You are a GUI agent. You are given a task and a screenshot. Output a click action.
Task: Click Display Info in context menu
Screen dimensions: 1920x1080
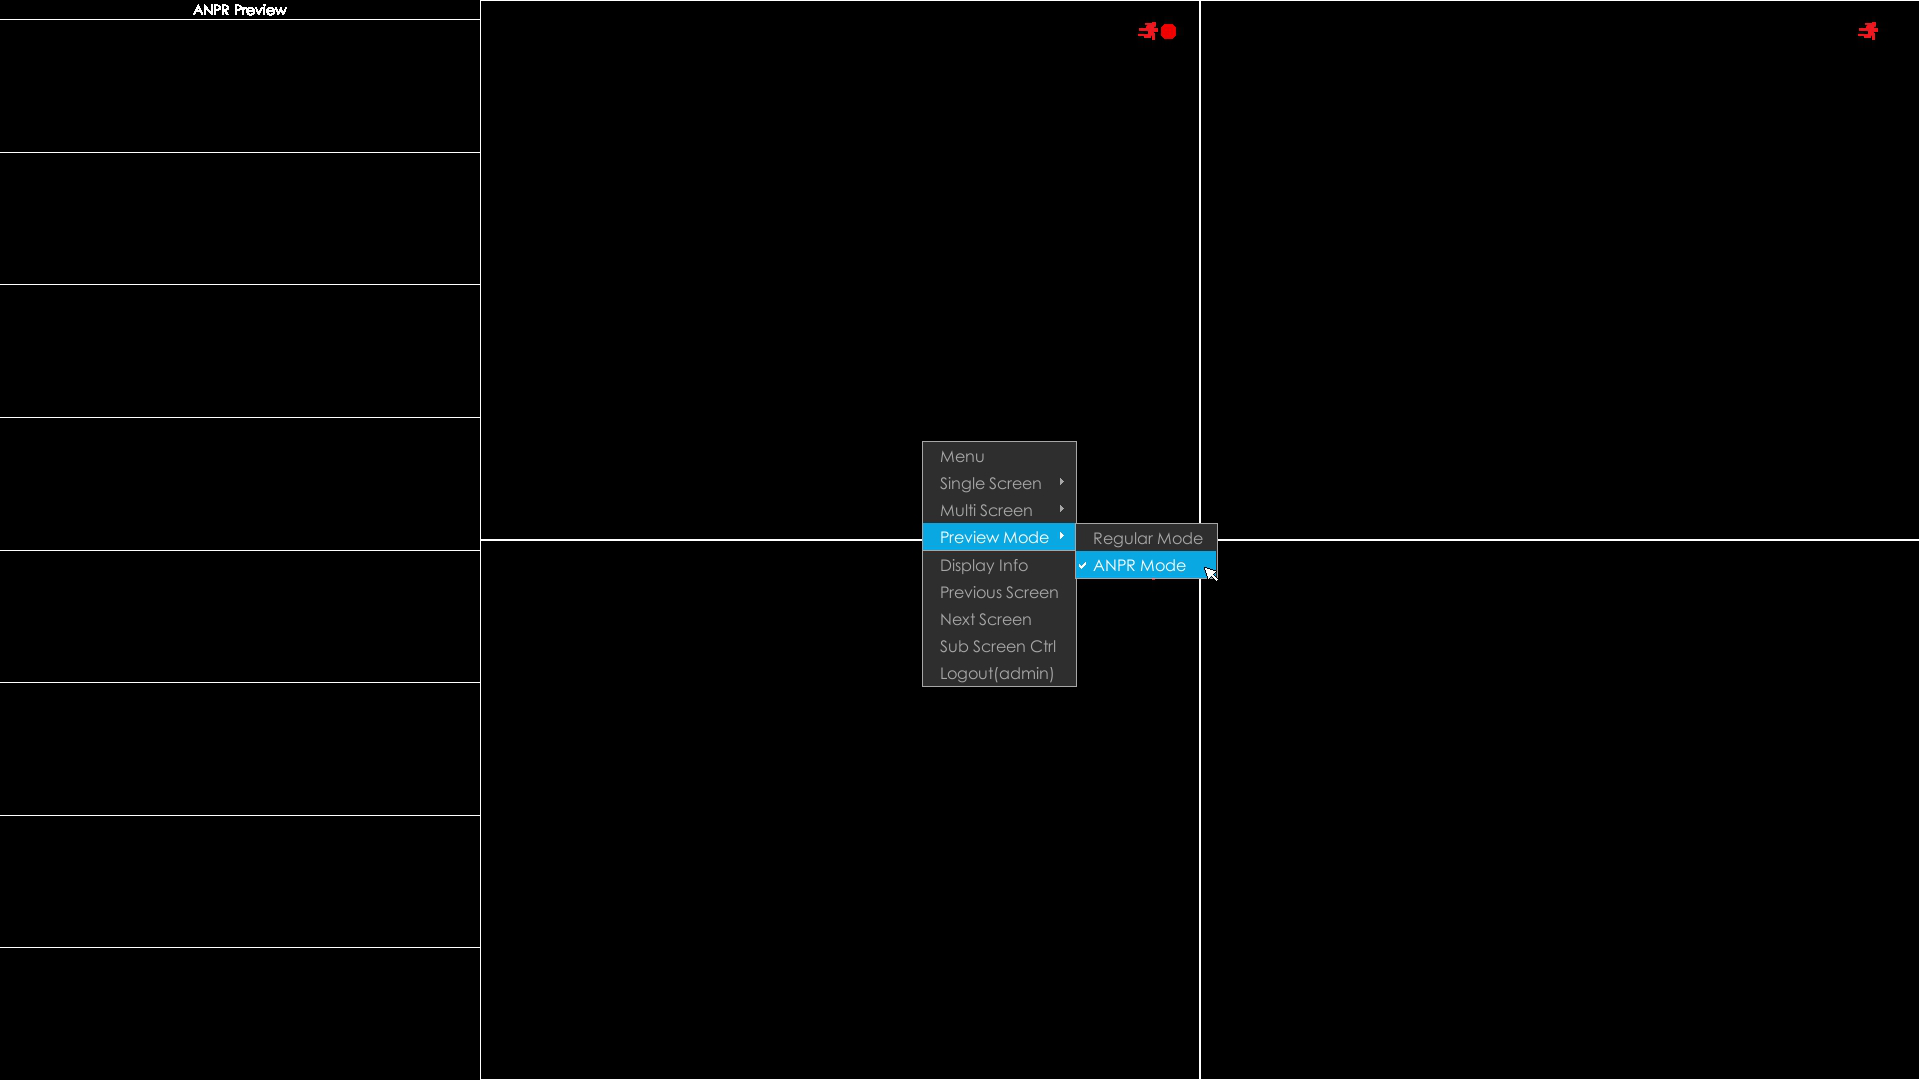pos(984,564)
